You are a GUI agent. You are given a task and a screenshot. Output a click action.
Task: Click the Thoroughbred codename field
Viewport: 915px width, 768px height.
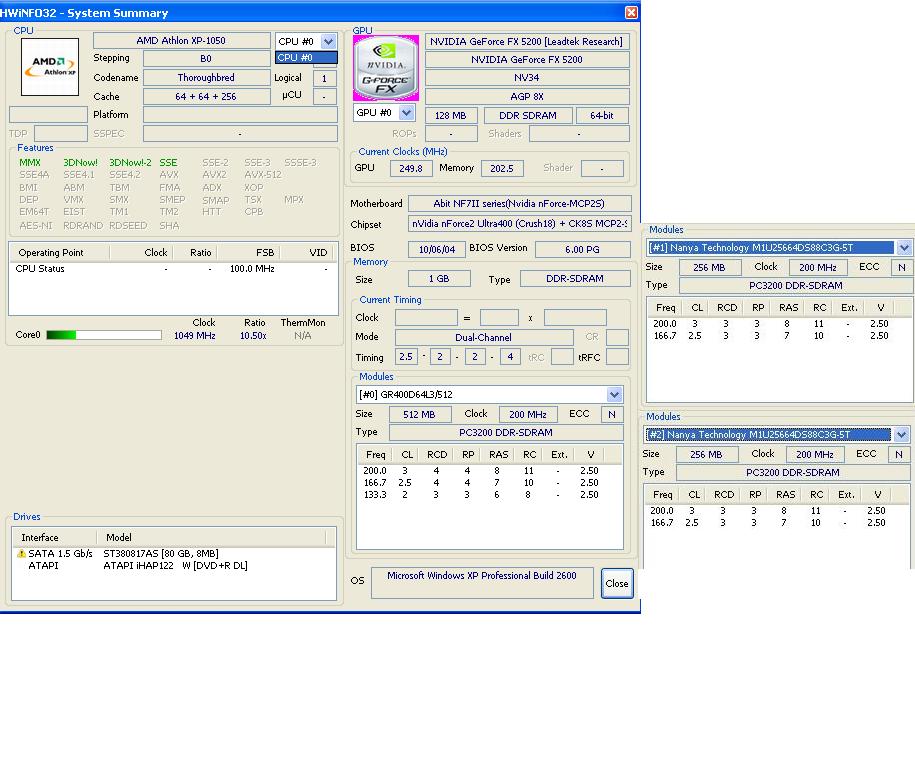(206, 78)
